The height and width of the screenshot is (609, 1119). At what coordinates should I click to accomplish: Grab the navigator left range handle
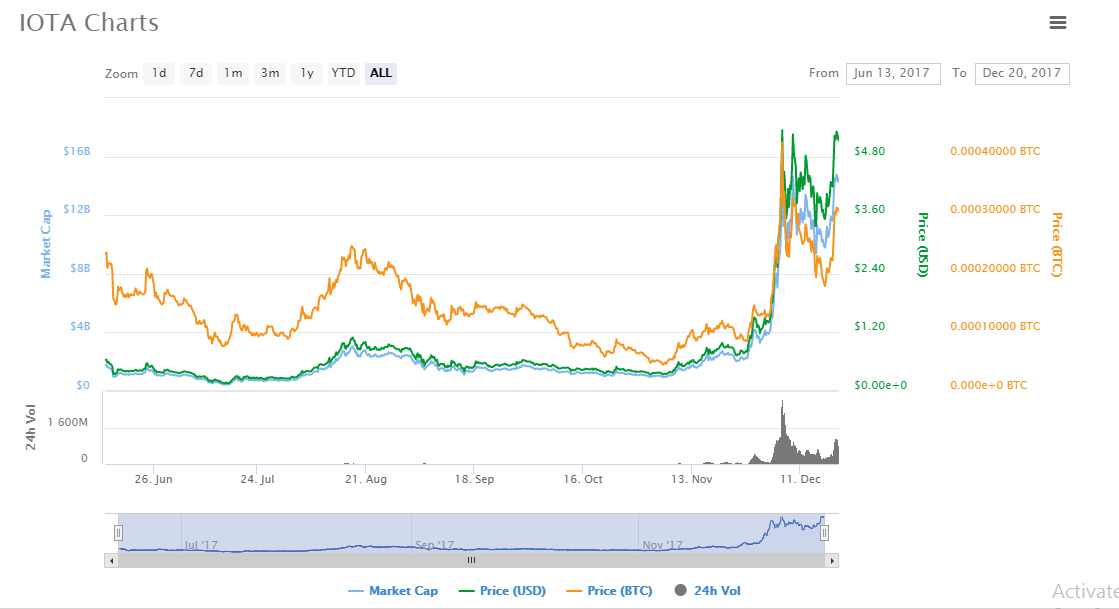[x=118, y=533]
